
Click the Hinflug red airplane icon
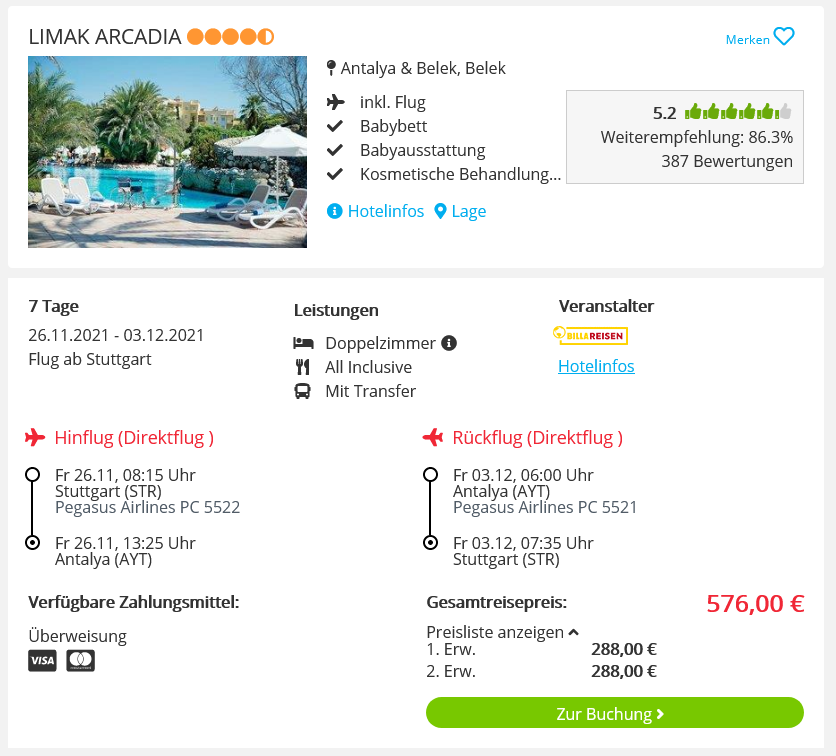click(x=35, y=437)
